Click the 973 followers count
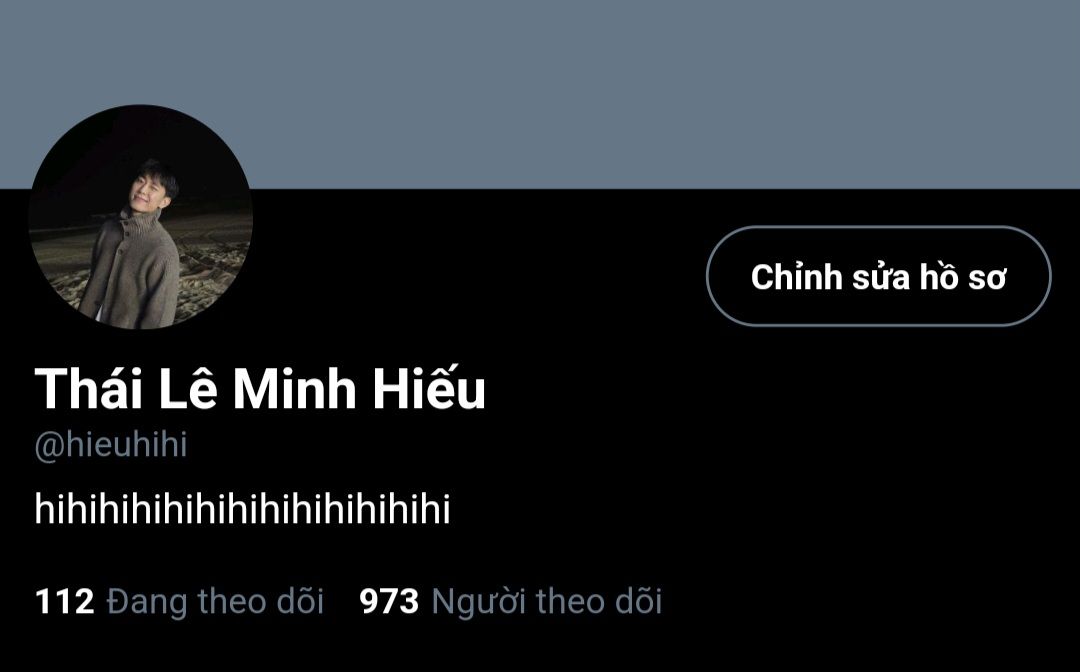 click(x=388, y=602)
